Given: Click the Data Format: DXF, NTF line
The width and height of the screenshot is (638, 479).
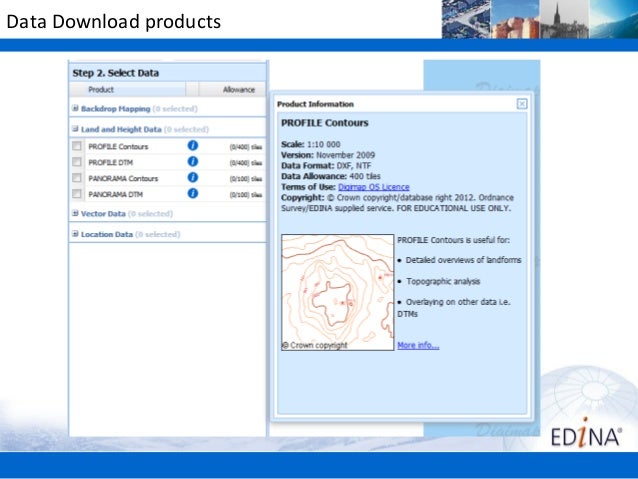Looking at the screenshot, I should point(326,166).
